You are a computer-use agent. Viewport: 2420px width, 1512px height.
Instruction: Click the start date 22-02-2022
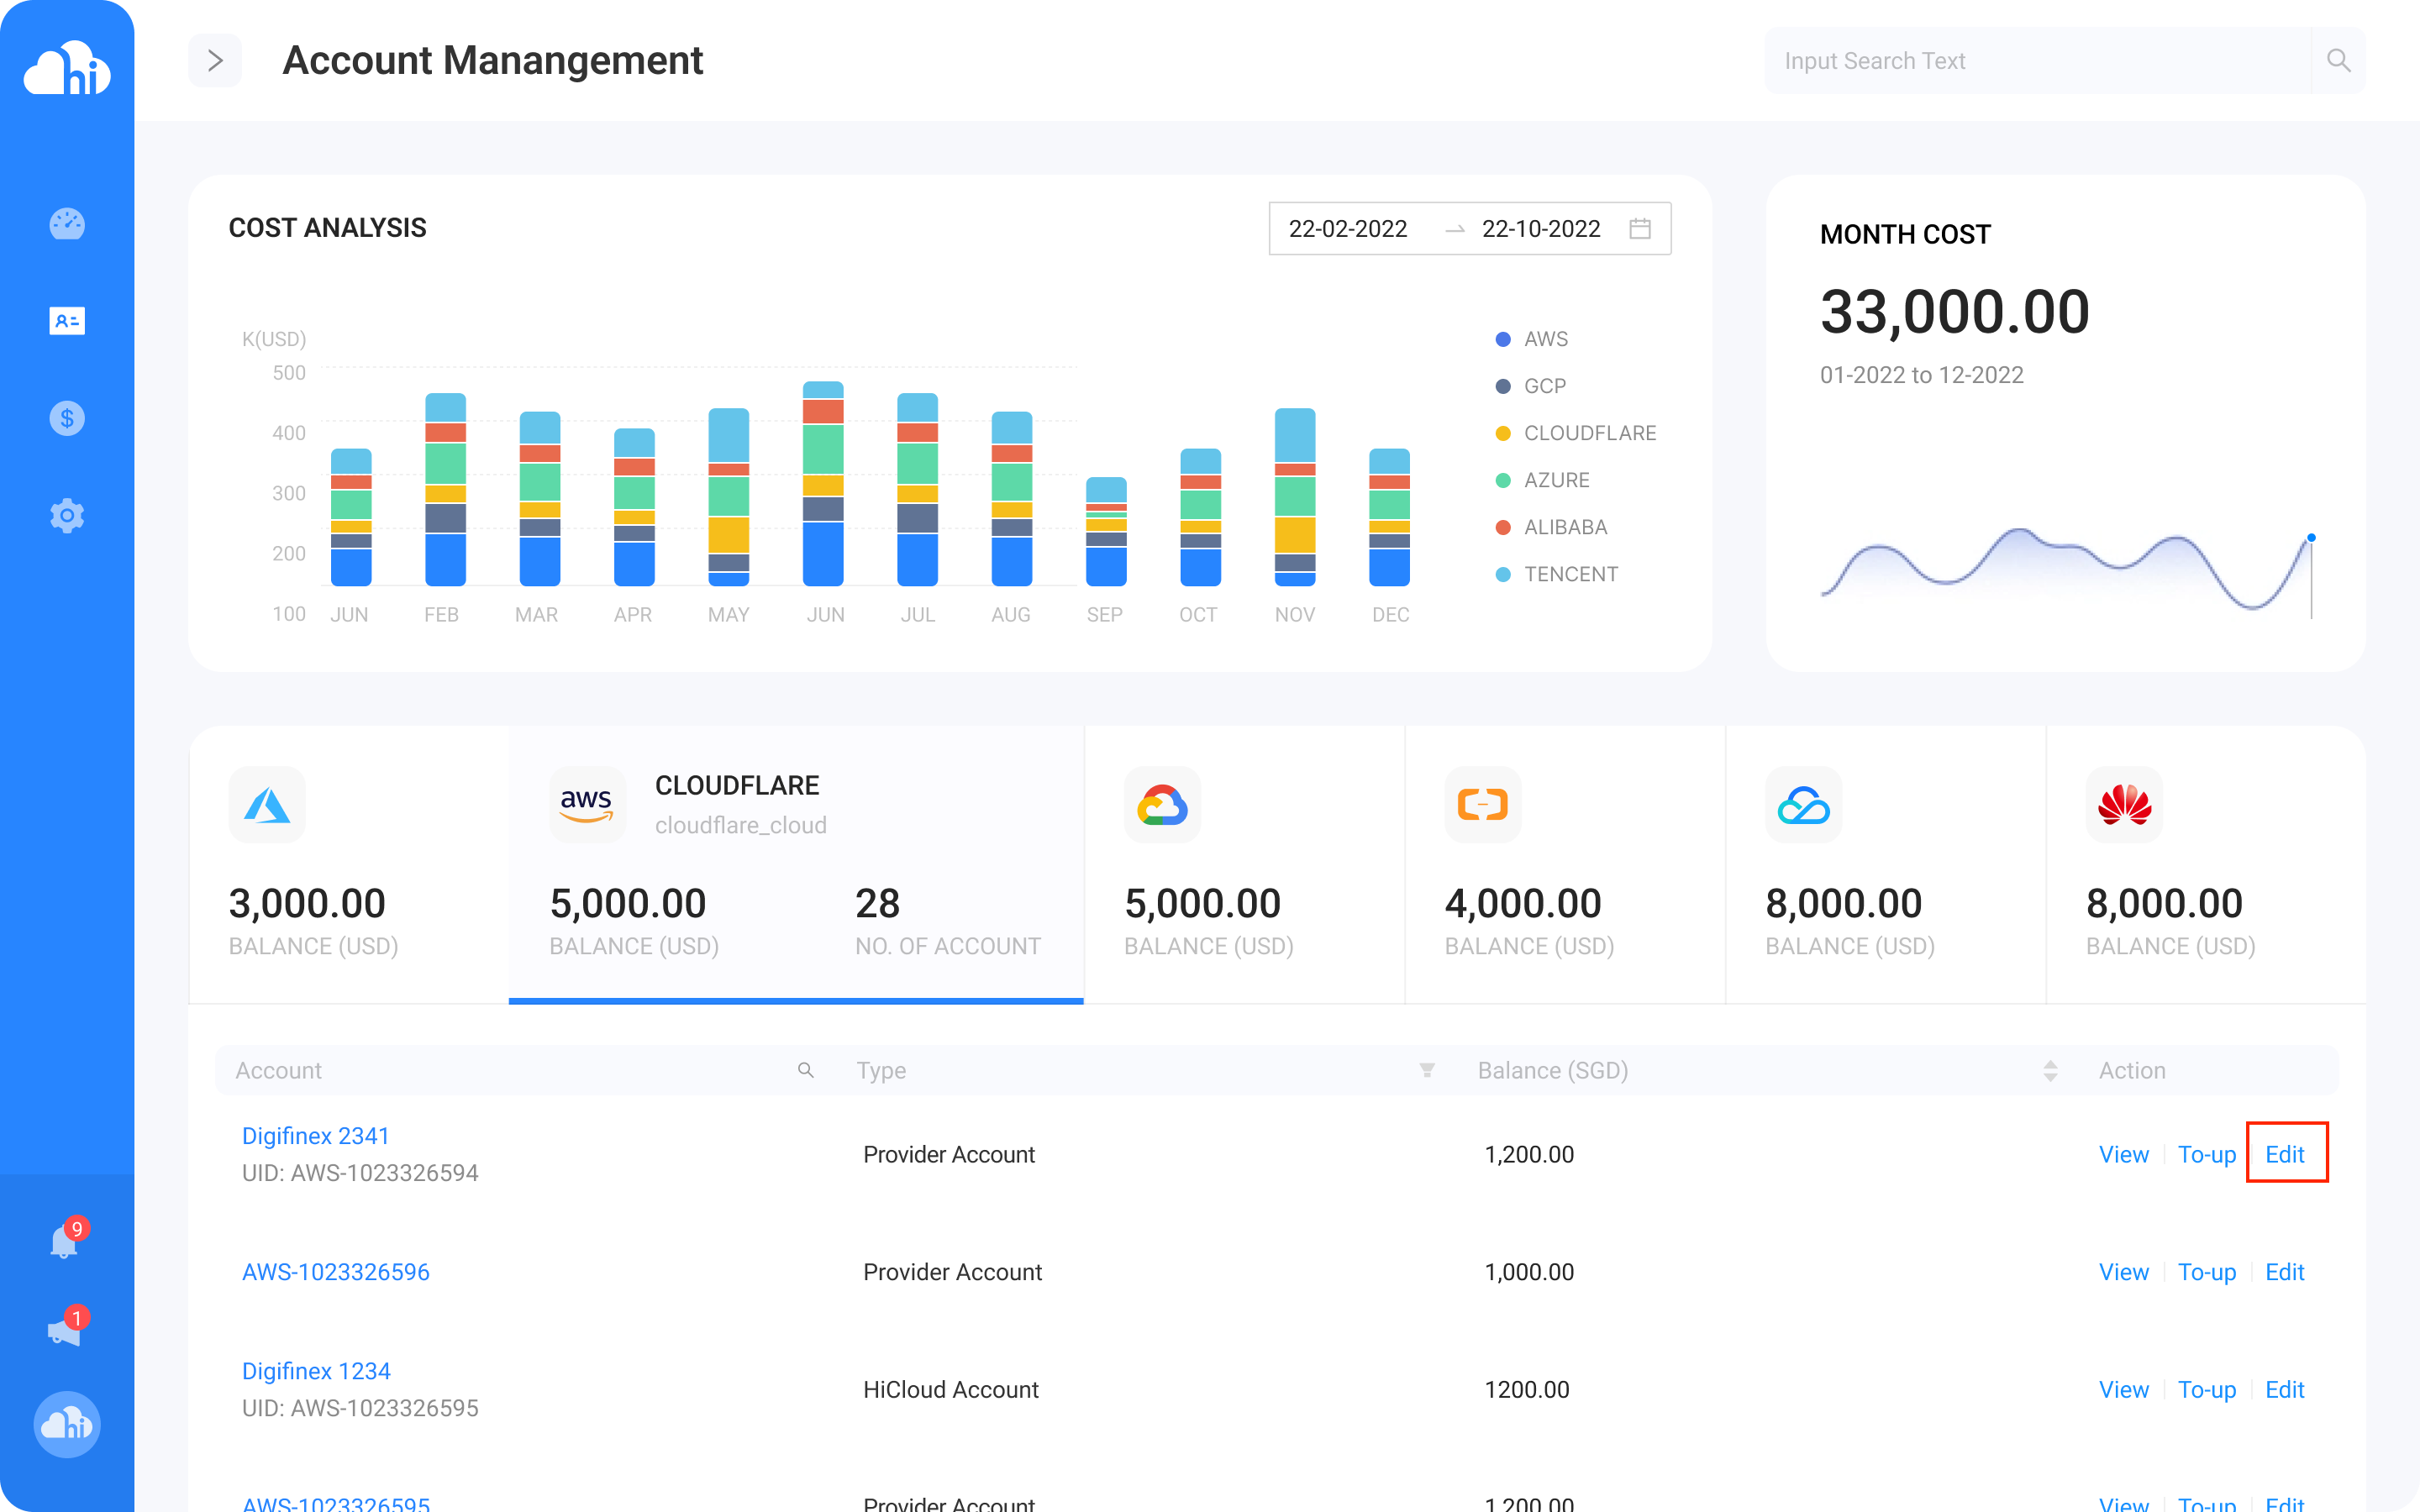(1347, 229)
